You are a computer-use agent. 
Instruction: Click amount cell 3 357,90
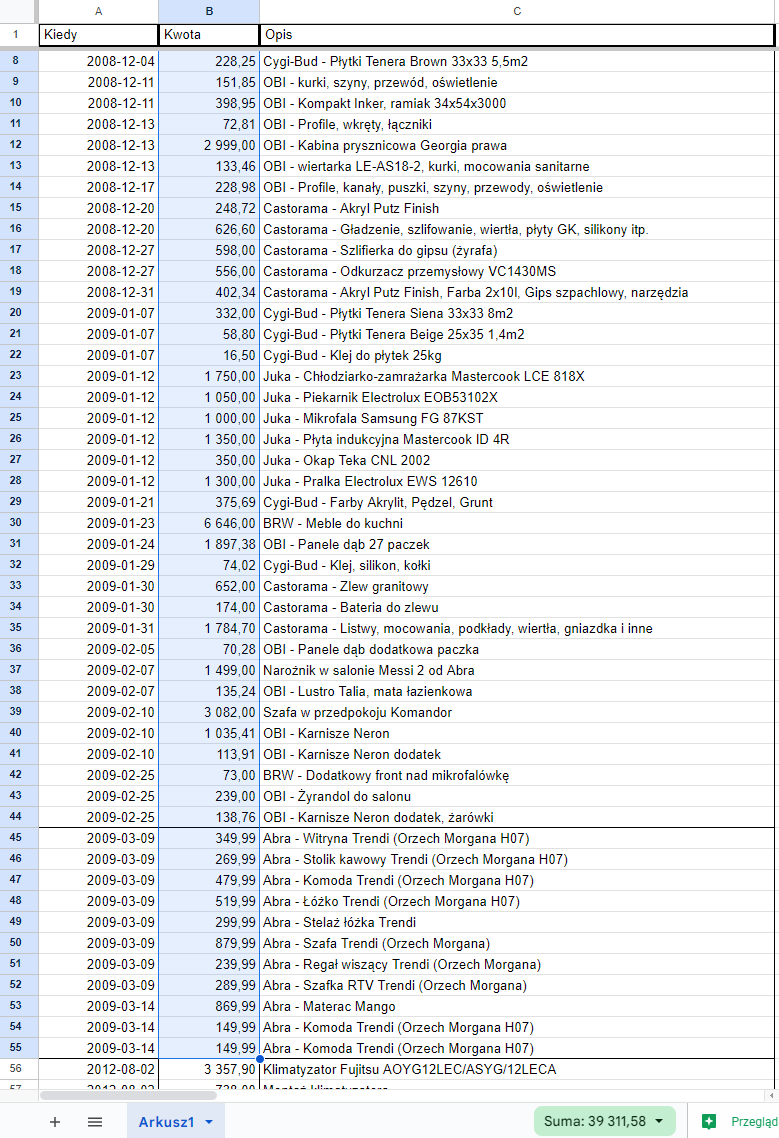[209, 1069]
